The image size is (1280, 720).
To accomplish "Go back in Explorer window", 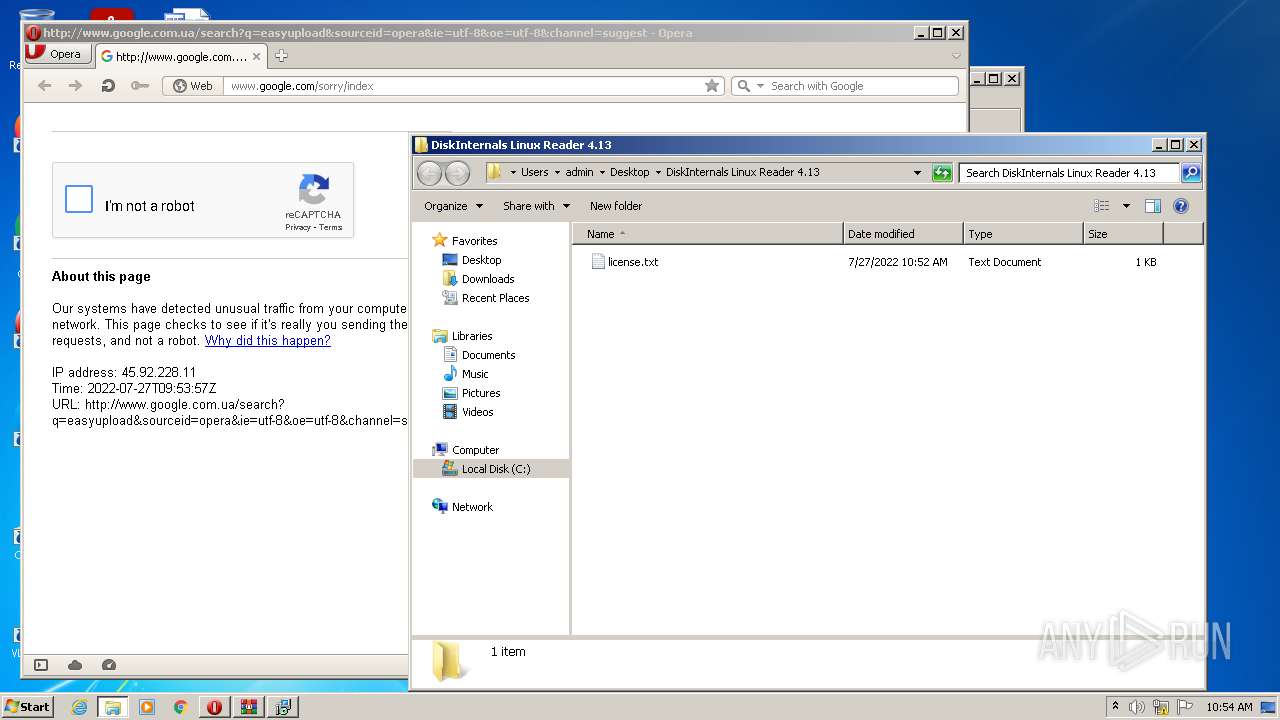I will coord(429,173).
